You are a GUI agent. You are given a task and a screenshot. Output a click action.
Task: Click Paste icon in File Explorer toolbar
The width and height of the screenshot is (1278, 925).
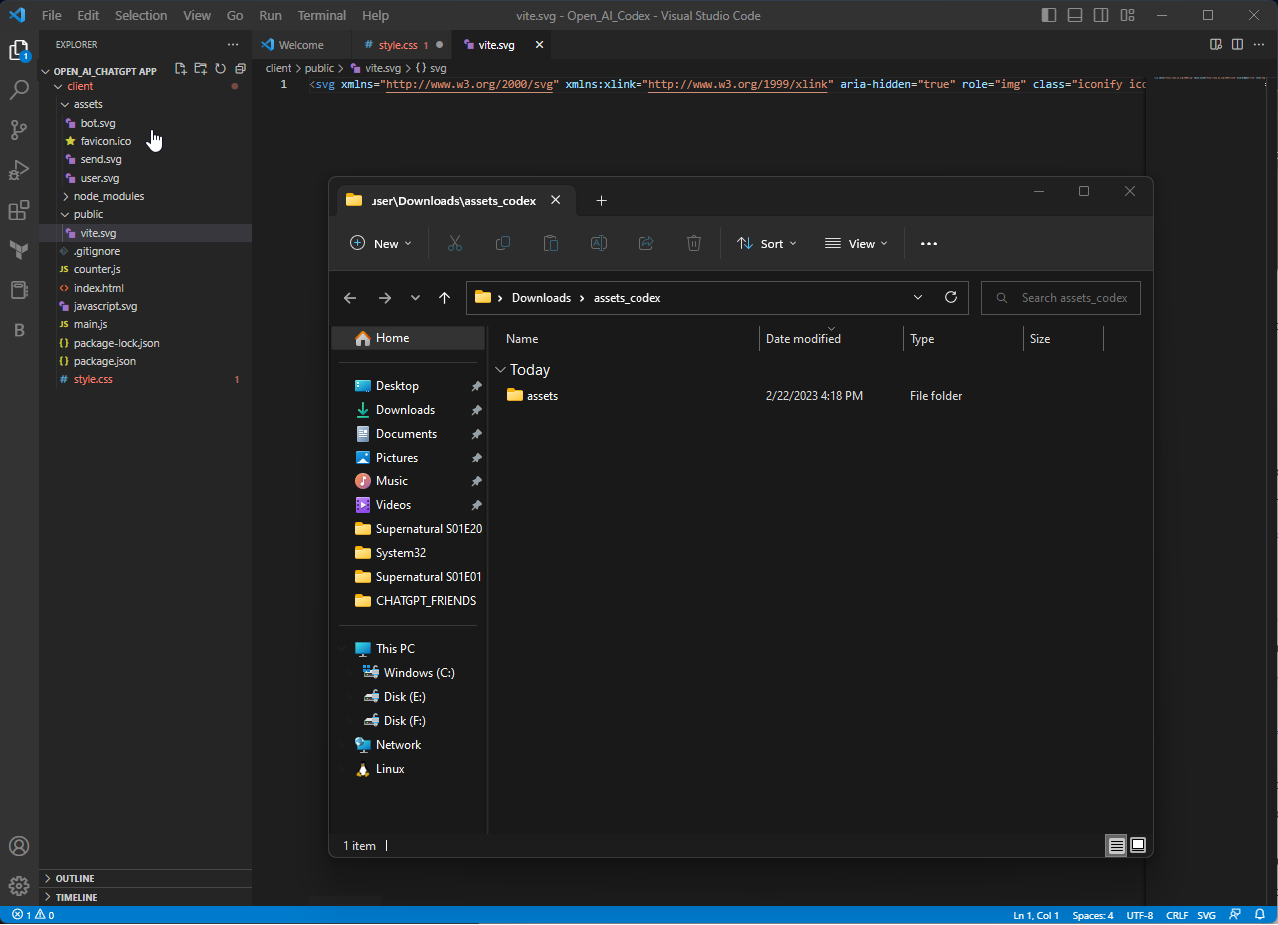pyautogui.click(x=551, y=243)
